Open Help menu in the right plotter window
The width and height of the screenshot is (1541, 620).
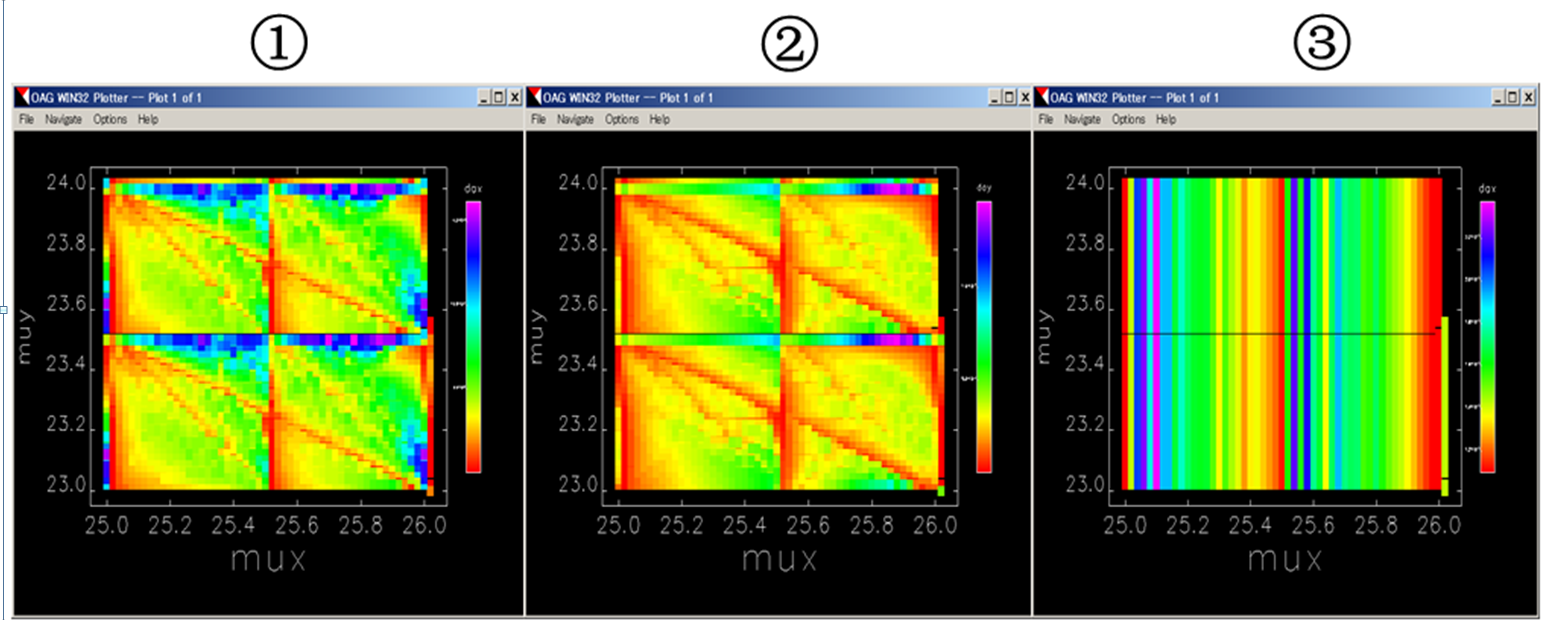click(1166, 119)
